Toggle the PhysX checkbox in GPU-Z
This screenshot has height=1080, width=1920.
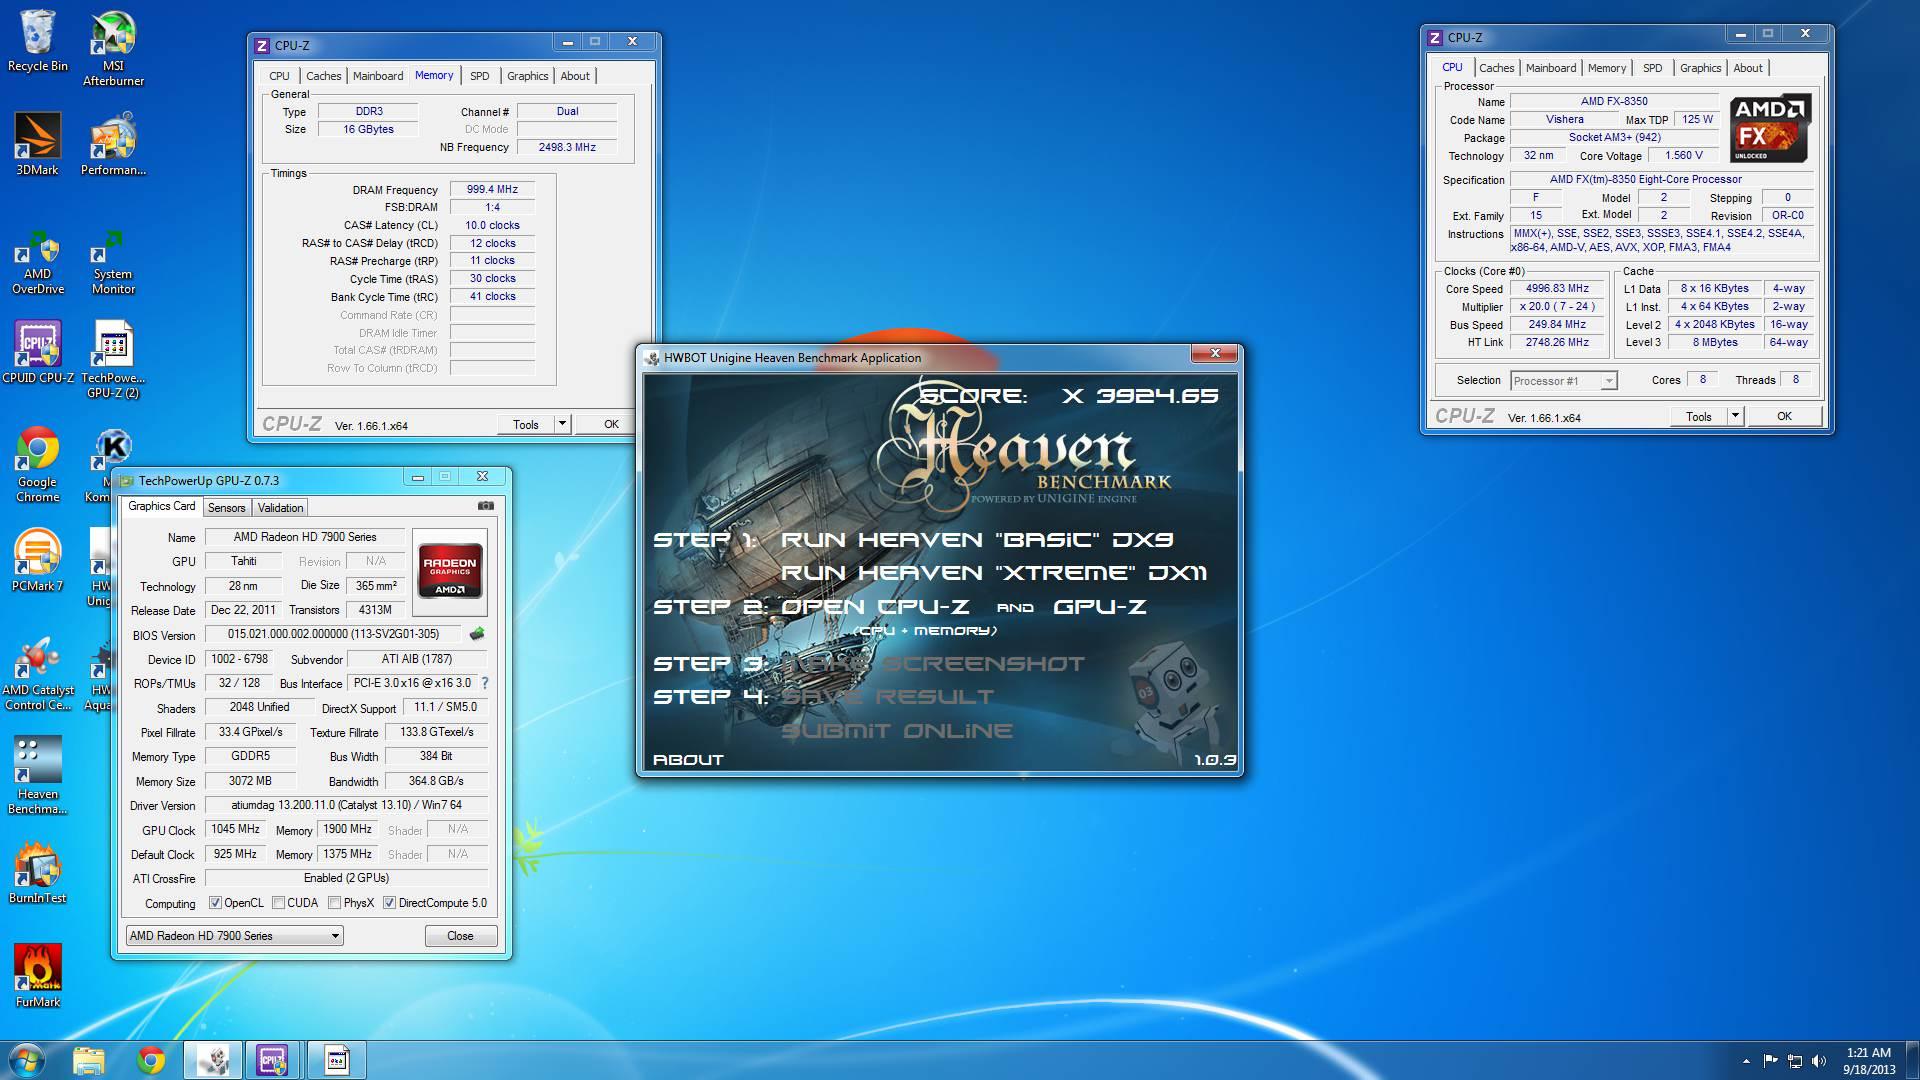click(334, 903)
